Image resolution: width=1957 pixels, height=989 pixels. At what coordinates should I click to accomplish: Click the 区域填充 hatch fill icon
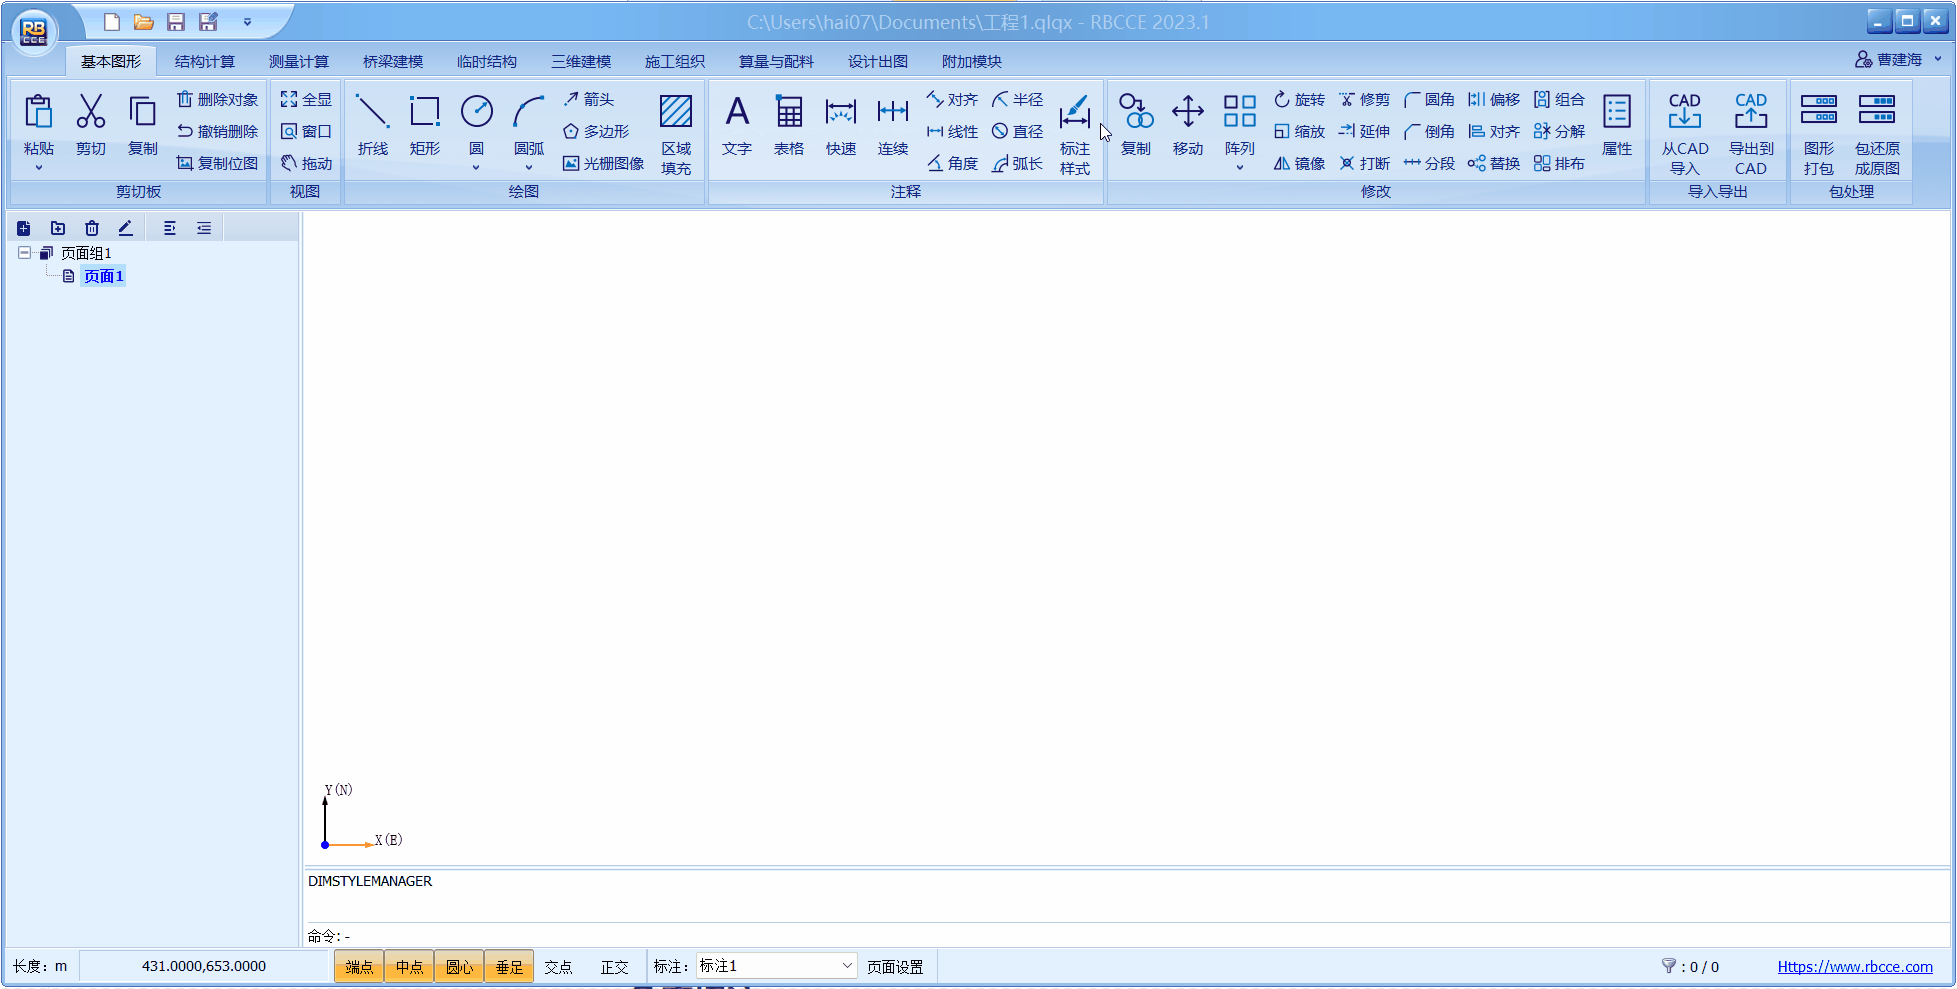tap(676, 112)
